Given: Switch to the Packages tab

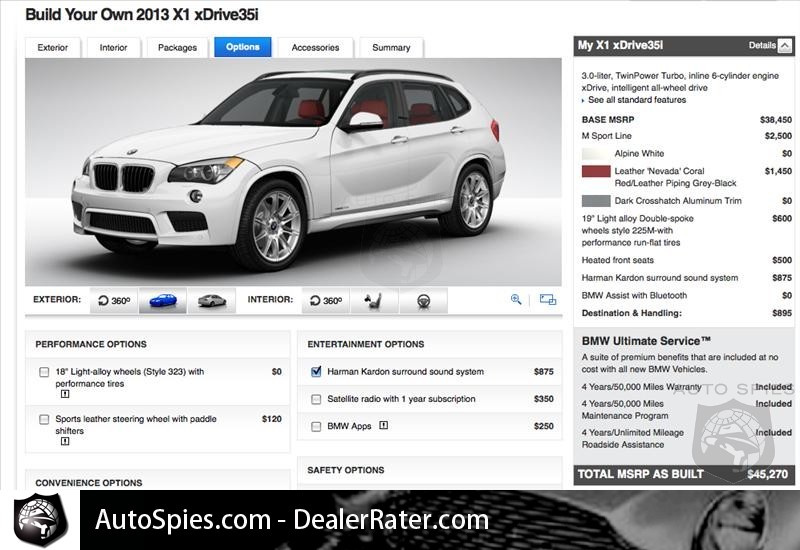Looking at the screenshot, I should (x=177, y=47).
